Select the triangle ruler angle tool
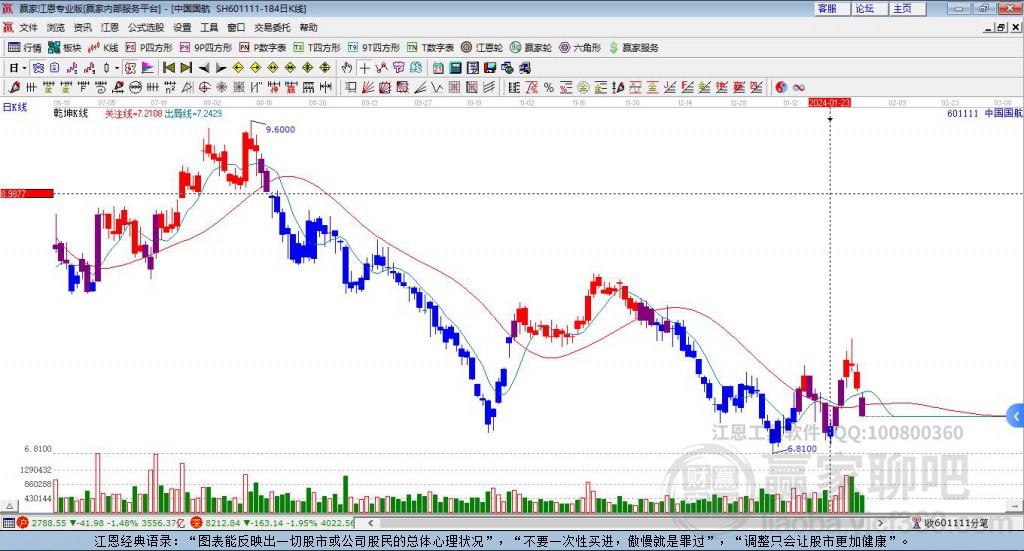The image size is (1024, 551). tap(187, 87)
